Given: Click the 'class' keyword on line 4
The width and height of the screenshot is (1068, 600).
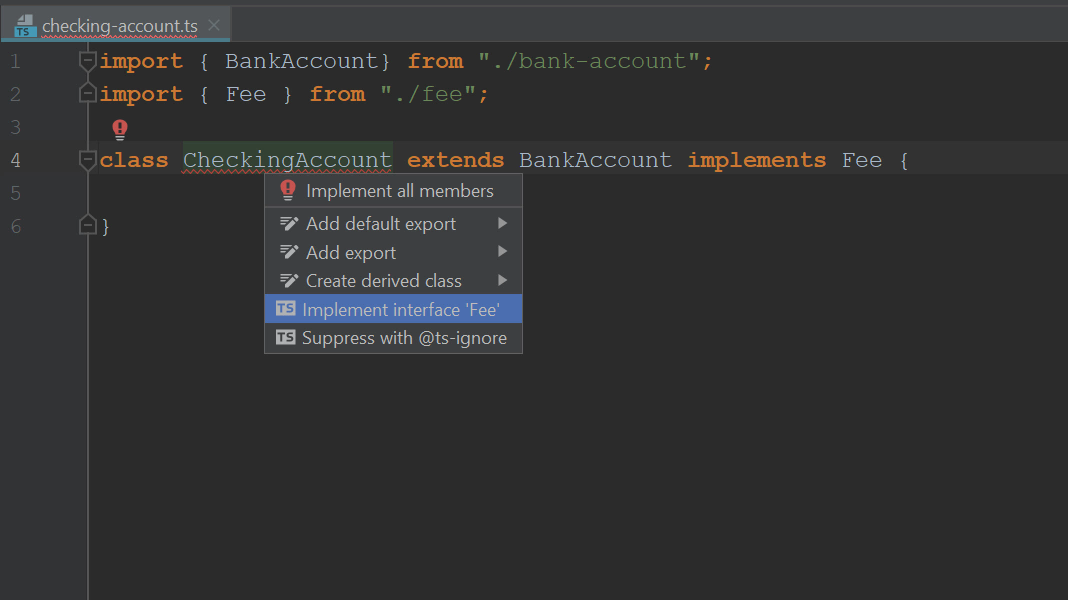Looking at the screenshot, I should [x=134, y=160].
